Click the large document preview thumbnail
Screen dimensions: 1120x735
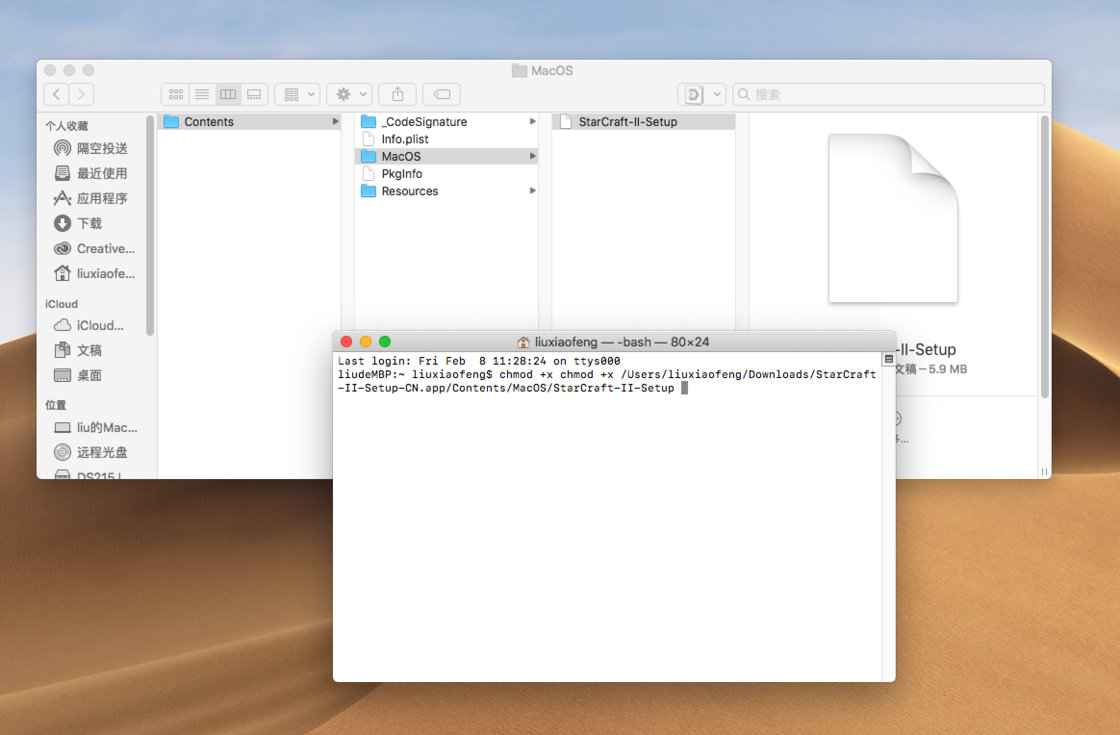(892, 218)
